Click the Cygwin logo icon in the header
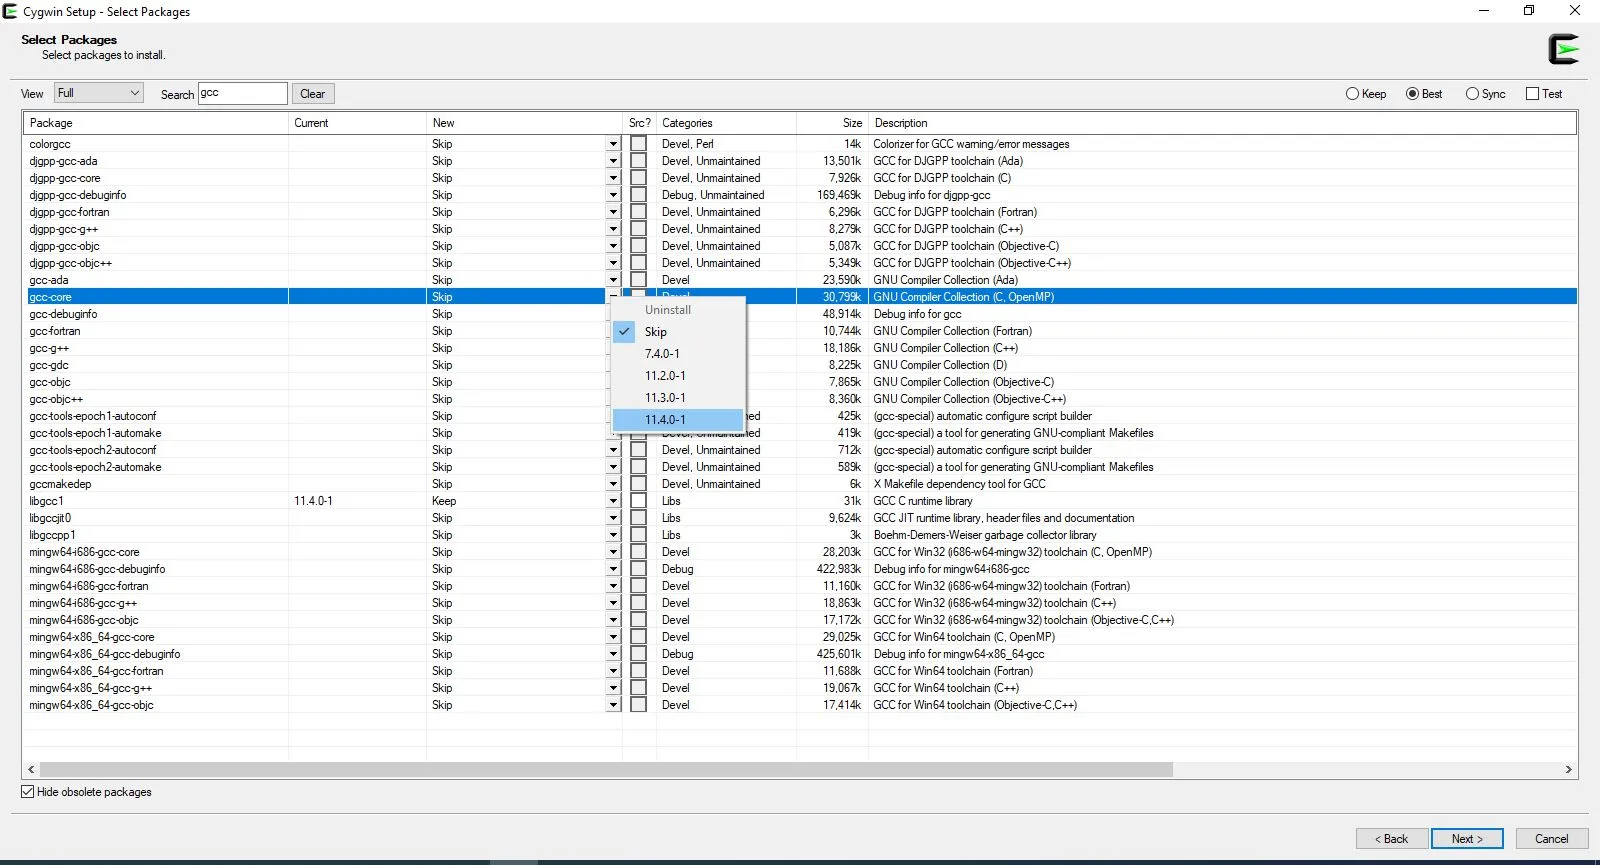Screen dimensions: 1600x865 point(1563,49)
